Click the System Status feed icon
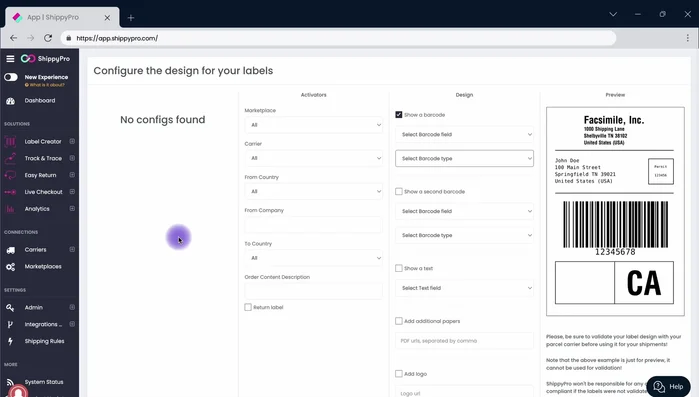The height and width of the screenshot is (397, 699). tap(10, 382)
